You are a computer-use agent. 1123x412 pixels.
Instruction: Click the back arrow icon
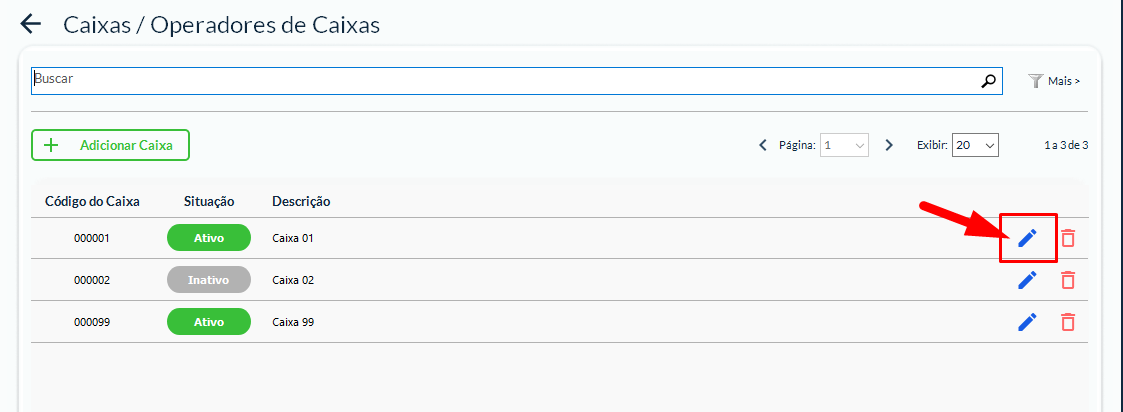coord(31,25)
